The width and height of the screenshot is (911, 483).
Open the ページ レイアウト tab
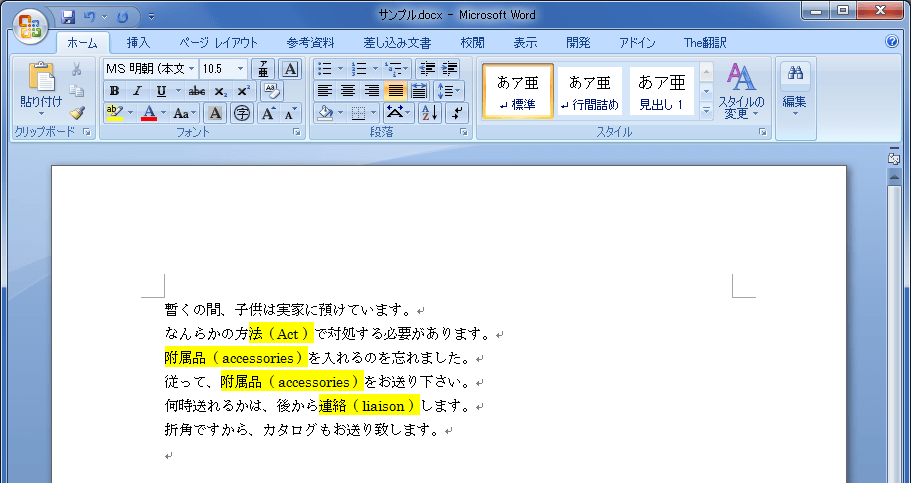tap(218, 43)
